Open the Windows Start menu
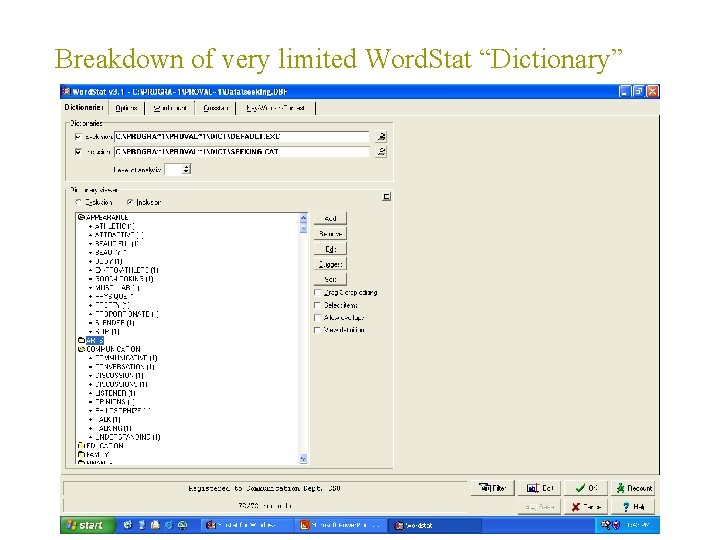 point(87,525)
